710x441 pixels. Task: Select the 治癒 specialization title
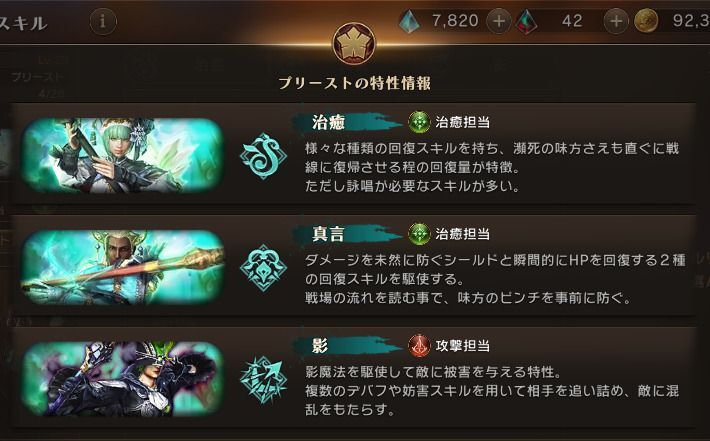[329, 122]
